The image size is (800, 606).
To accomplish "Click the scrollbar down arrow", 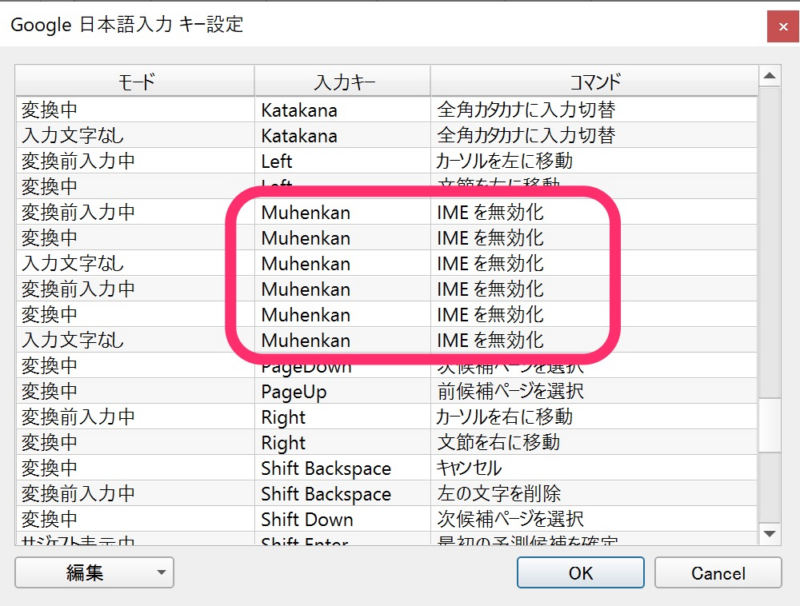I will [x=769, y=534].
